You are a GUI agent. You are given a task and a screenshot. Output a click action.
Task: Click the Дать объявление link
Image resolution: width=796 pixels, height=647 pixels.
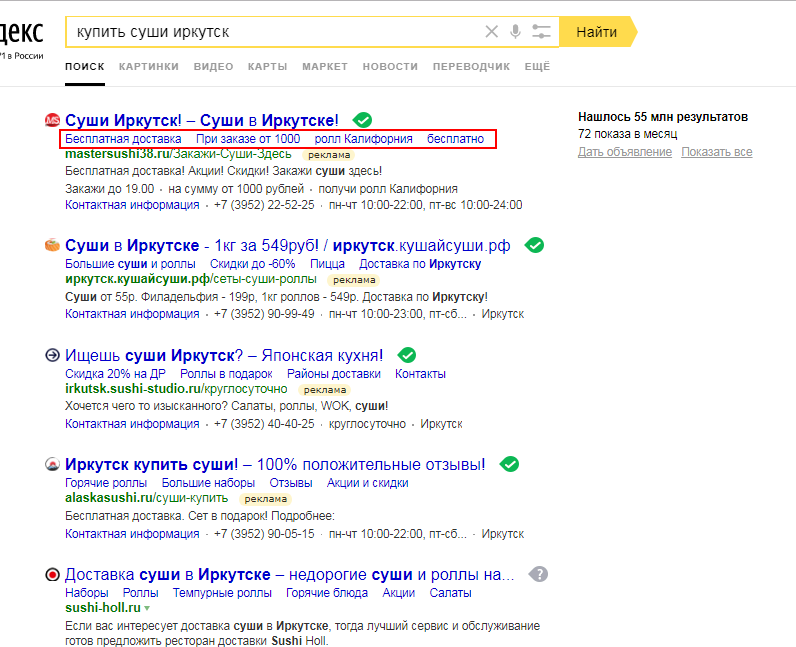coord(625,152)
